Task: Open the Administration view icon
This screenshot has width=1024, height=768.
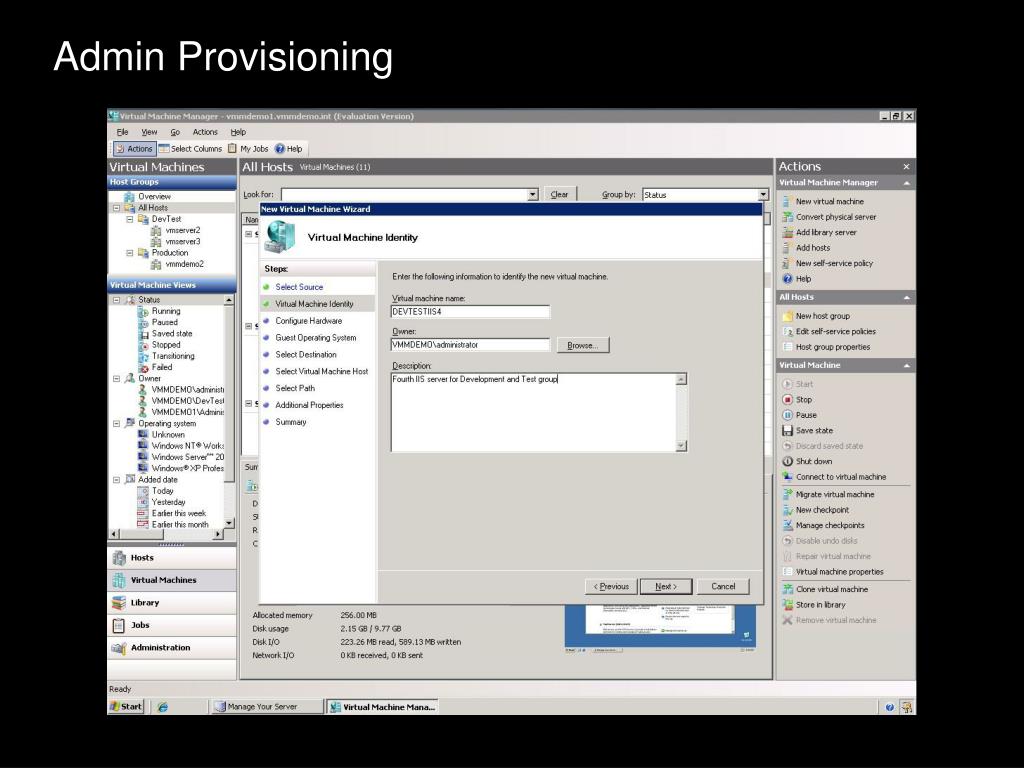Action: [119, 648]
